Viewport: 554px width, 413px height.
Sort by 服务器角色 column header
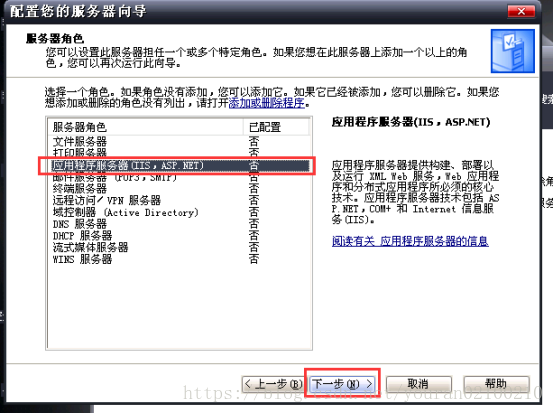pos(145,127)
